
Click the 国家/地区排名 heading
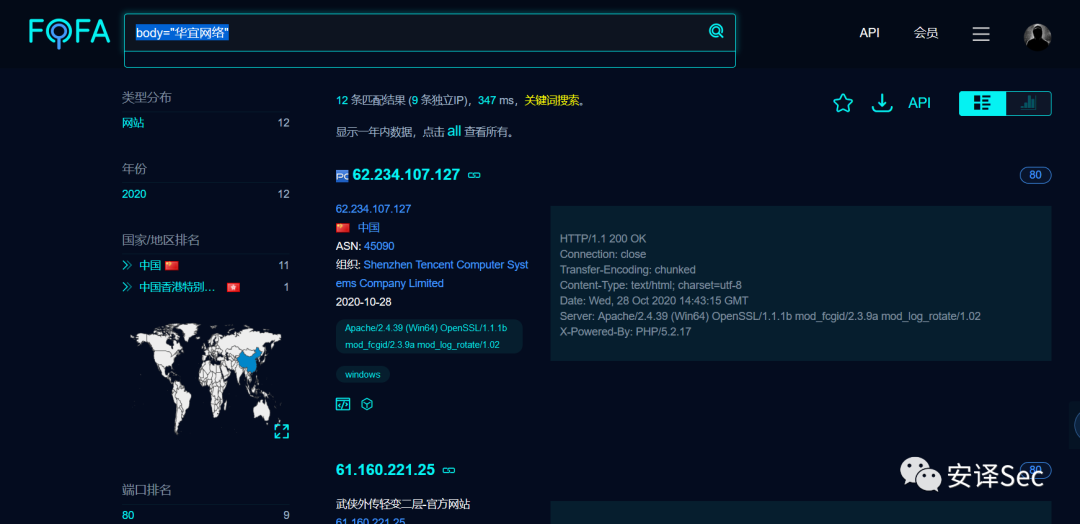[161, 240]
